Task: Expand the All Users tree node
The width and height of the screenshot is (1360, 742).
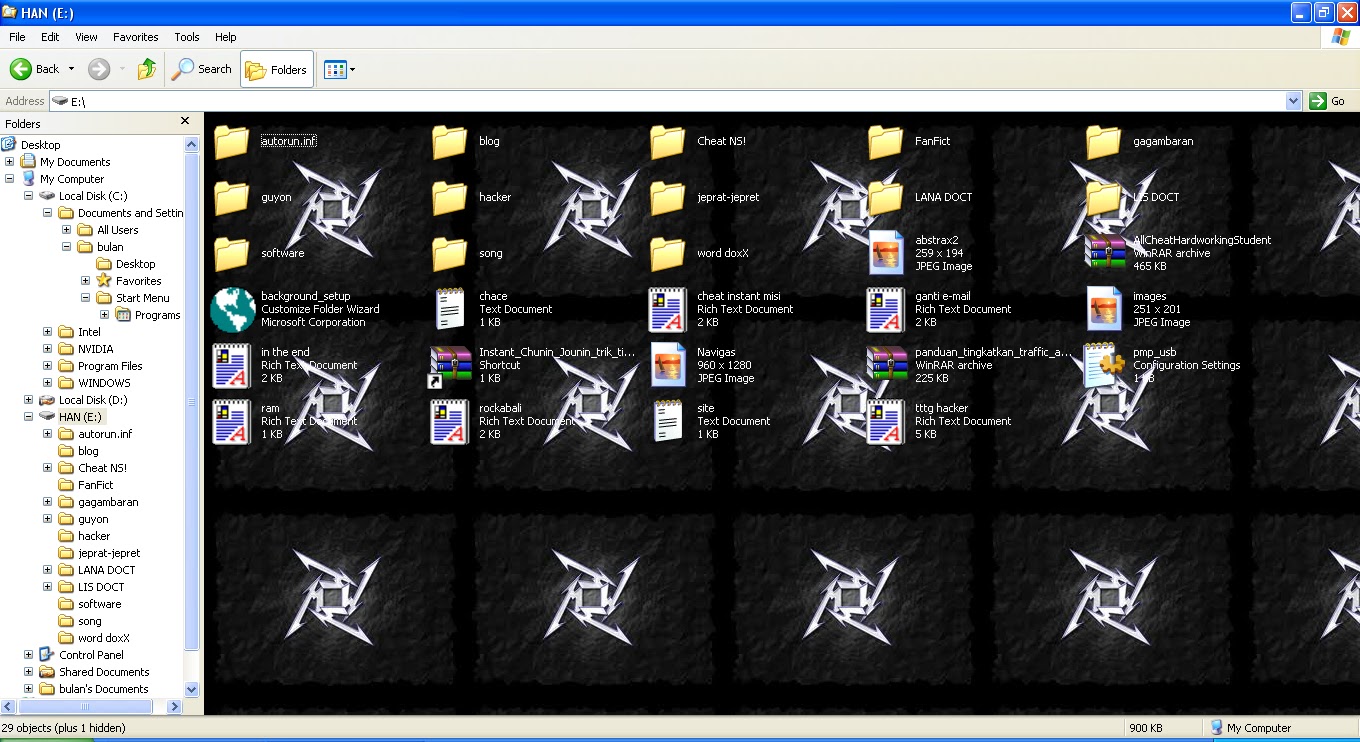Action: pos(67,230)
